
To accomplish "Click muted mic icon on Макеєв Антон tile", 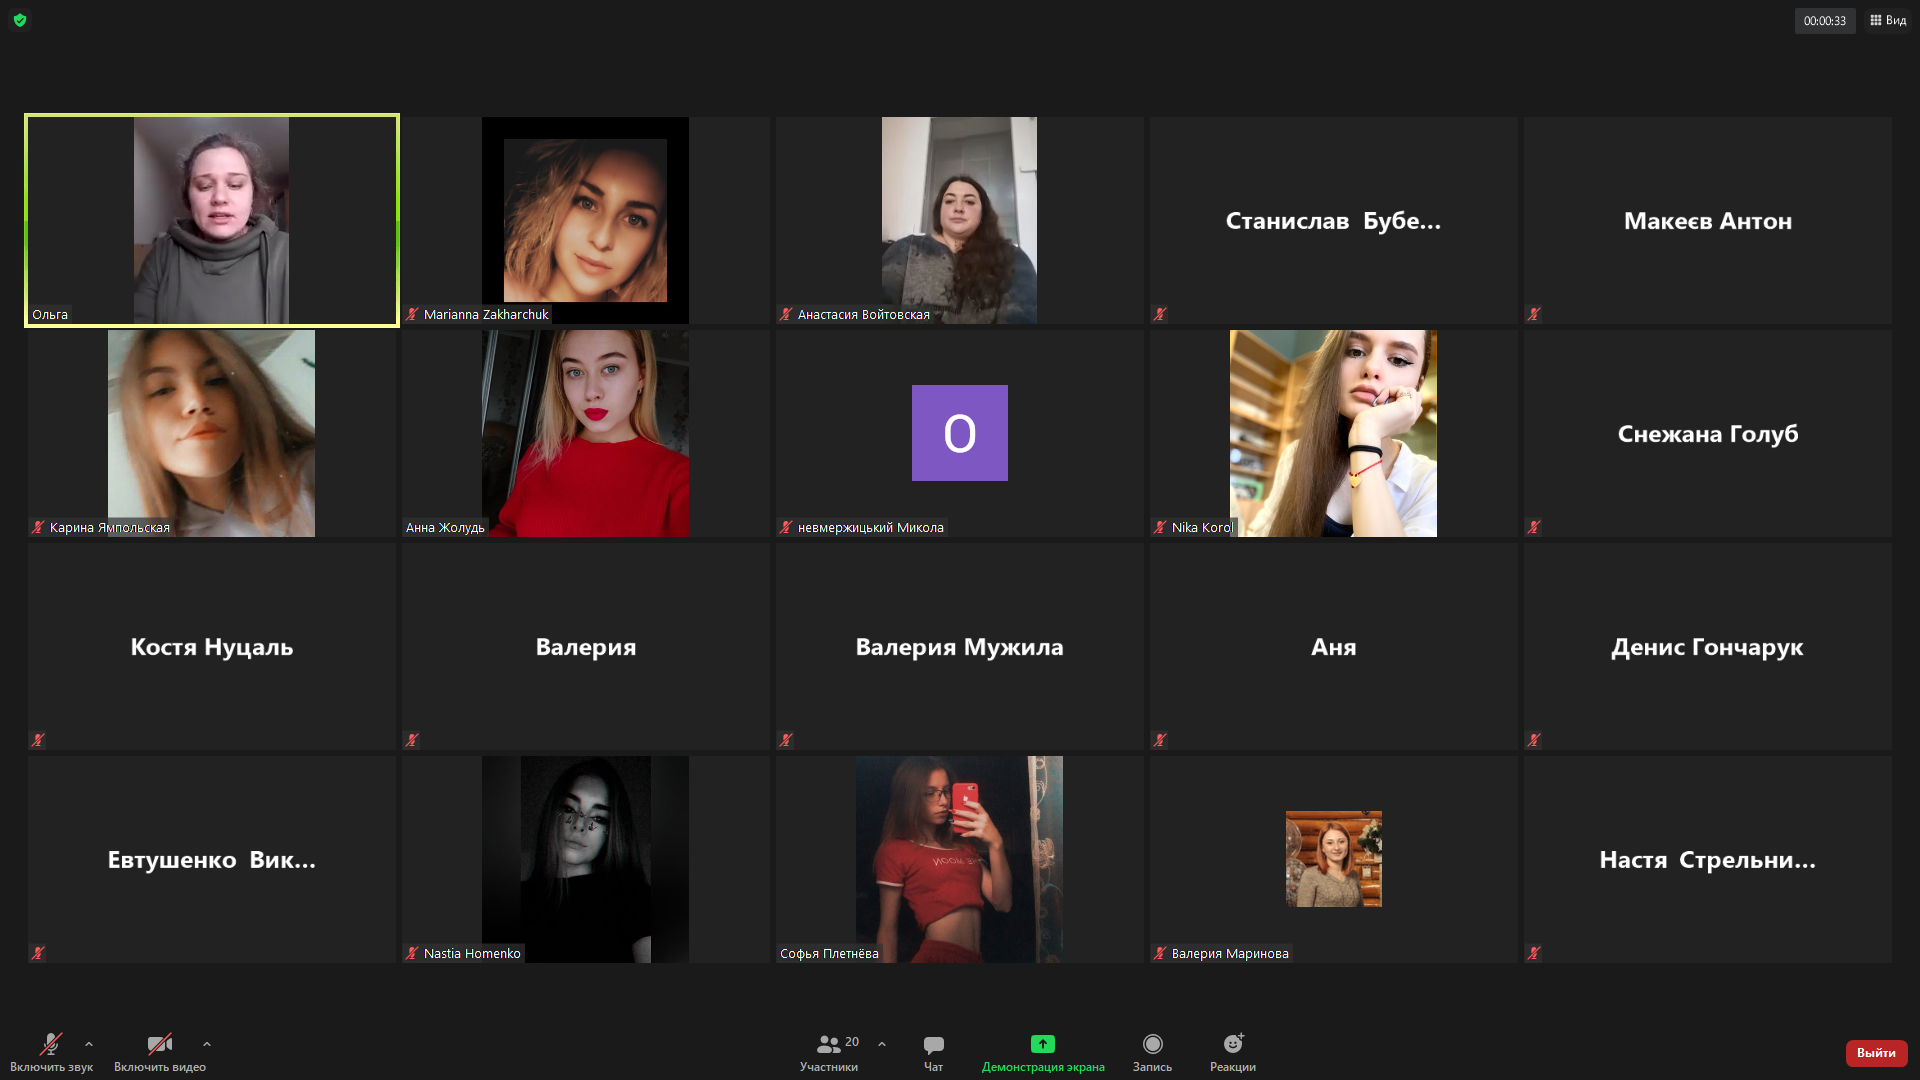I will pos(1534,314).
